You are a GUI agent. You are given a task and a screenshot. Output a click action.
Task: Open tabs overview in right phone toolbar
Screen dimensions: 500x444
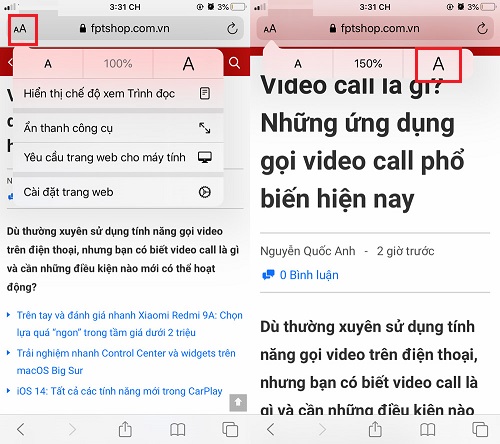[x=480, y=429]
